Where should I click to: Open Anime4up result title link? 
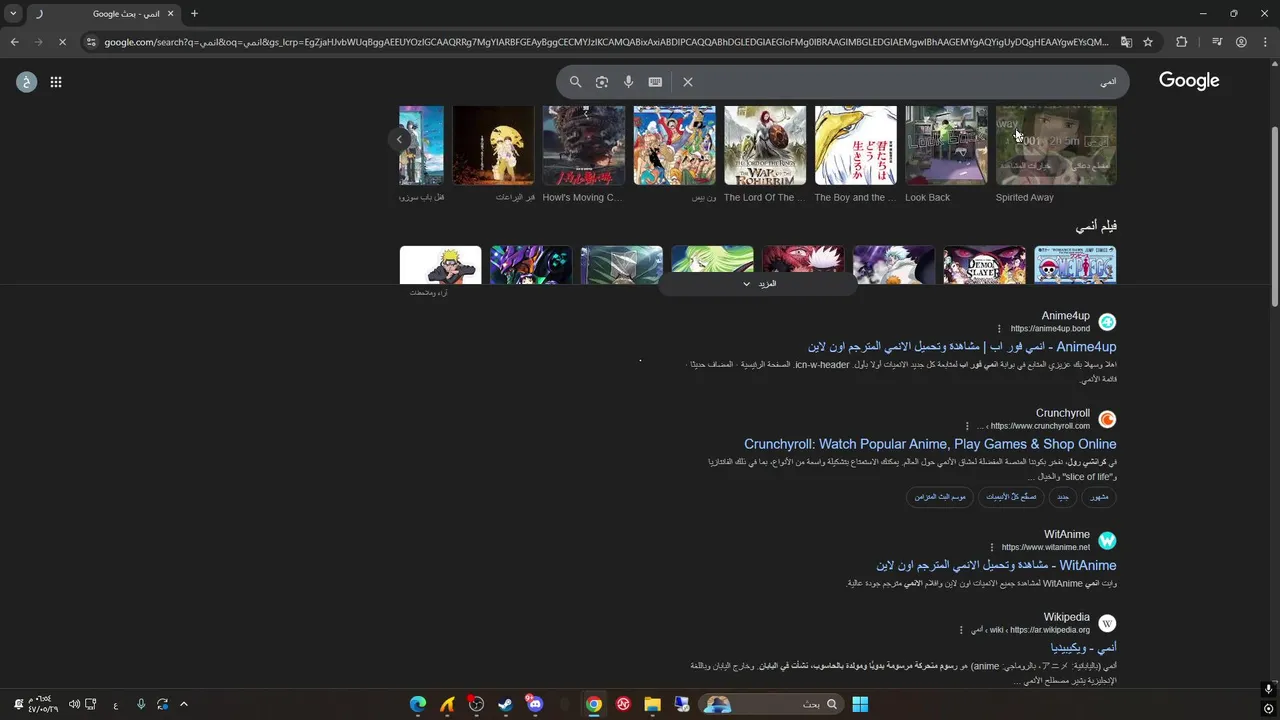962,347
